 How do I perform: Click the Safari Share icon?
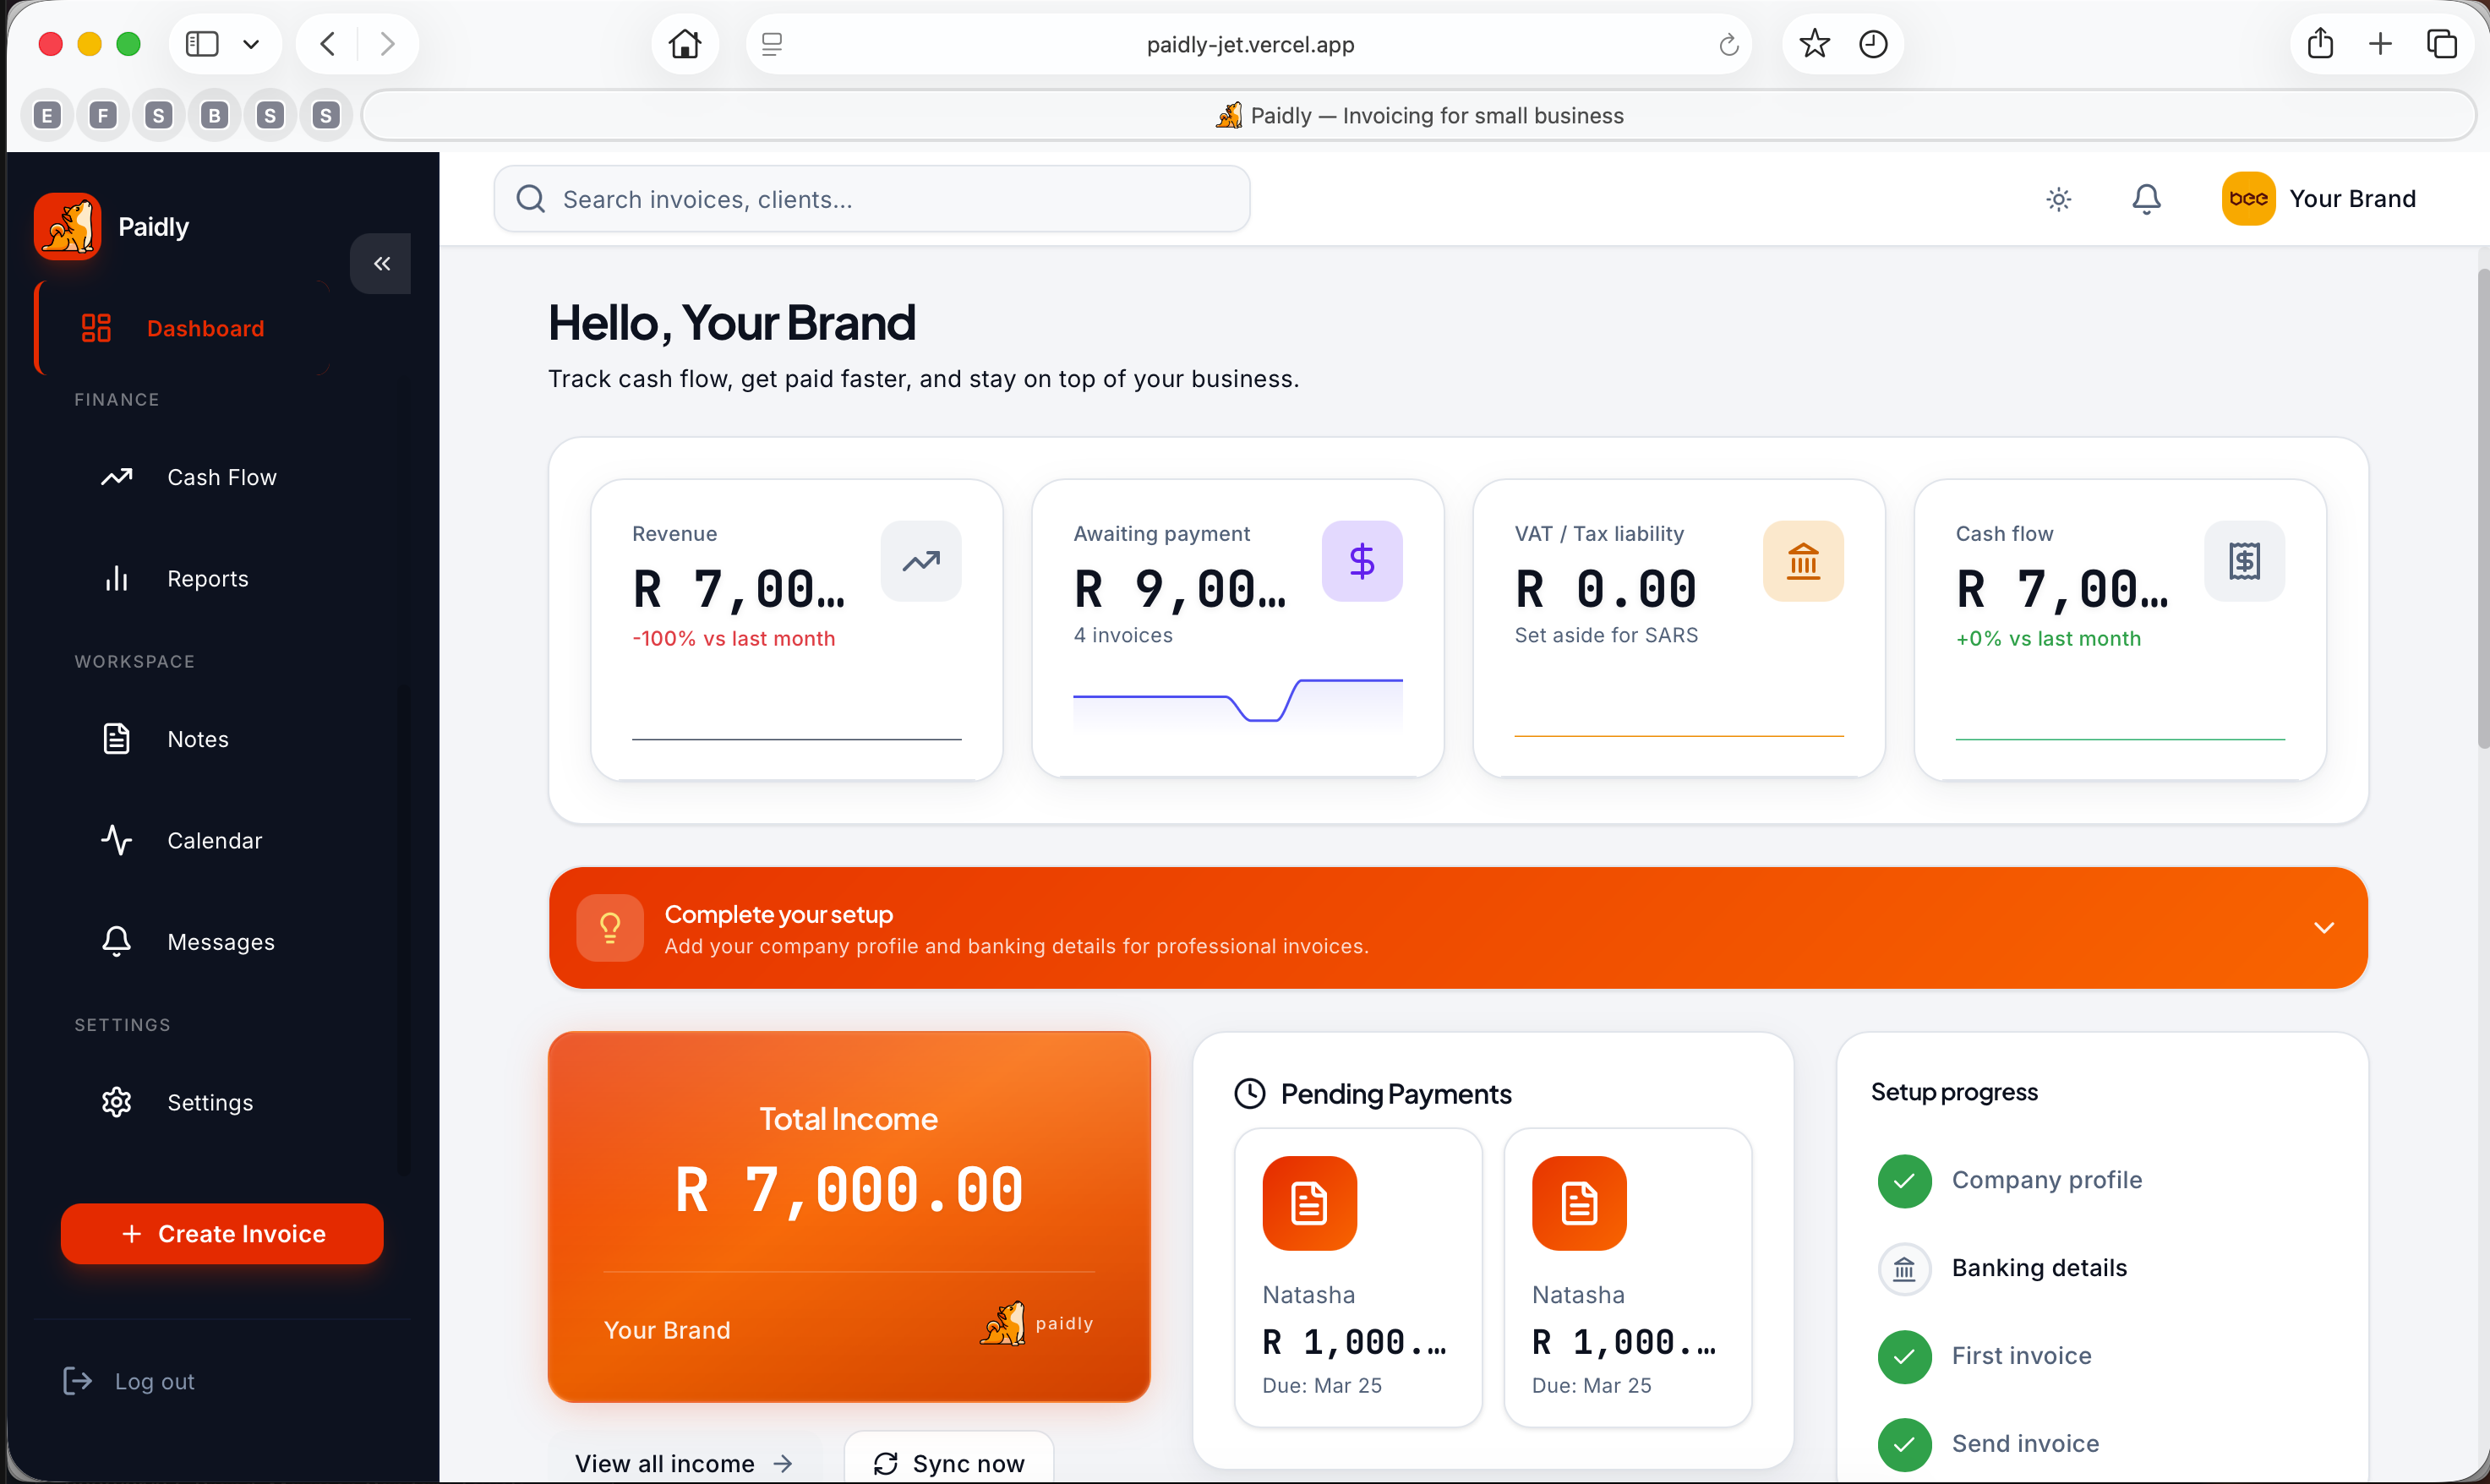pyautogui.click(x=2320, y=44)
